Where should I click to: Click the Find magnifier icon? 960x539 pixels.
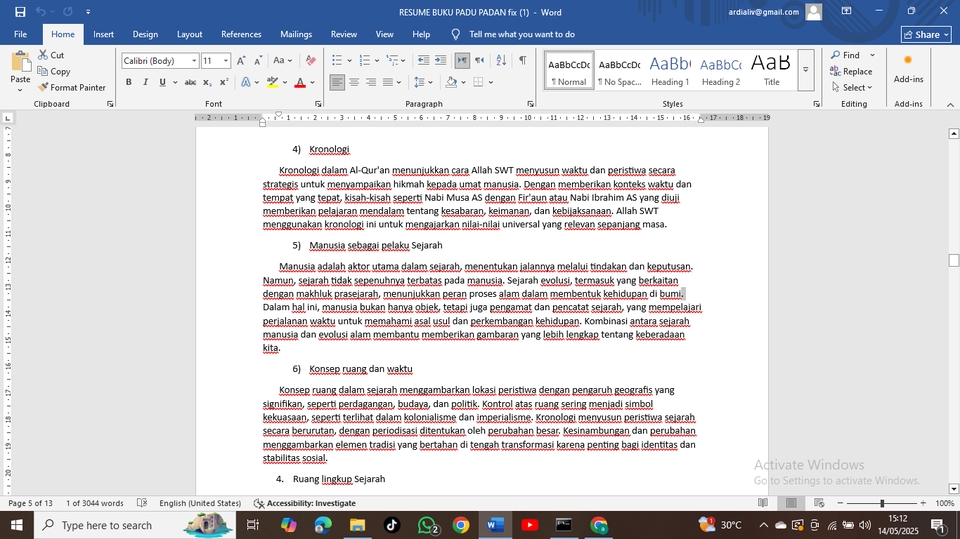(836, 55)
